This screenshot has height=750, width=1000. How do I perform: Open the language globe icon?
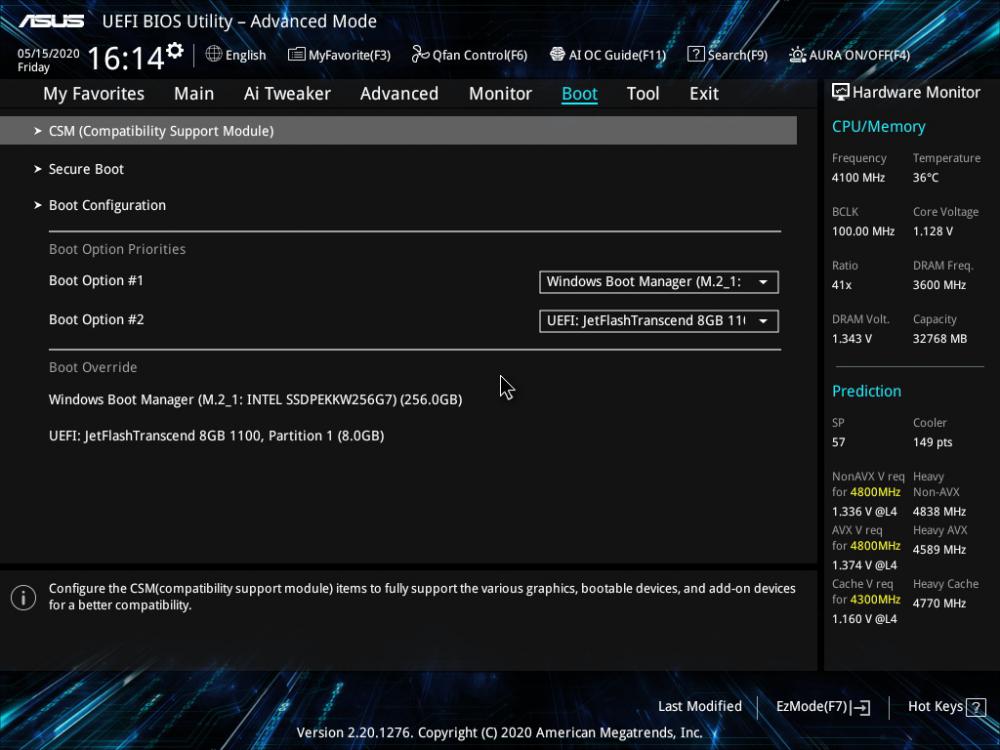click(214, 54)
